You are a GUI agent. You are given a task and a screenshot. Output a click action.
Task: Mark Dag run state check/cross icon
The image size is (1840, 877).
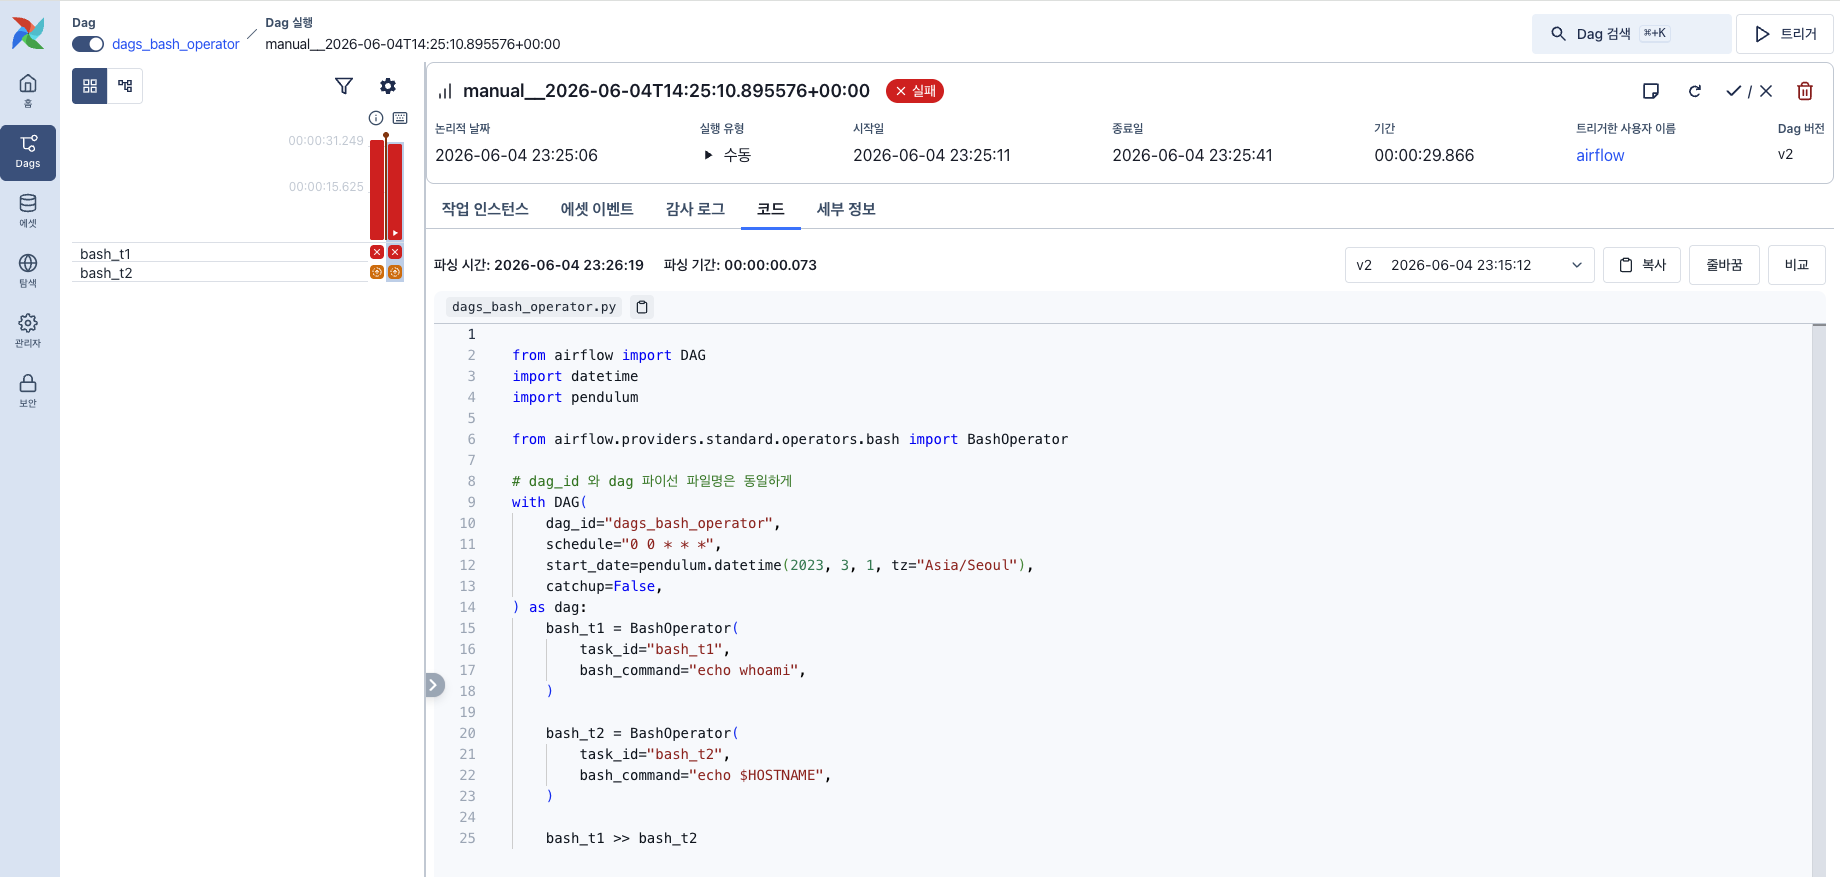(1750, 91)
